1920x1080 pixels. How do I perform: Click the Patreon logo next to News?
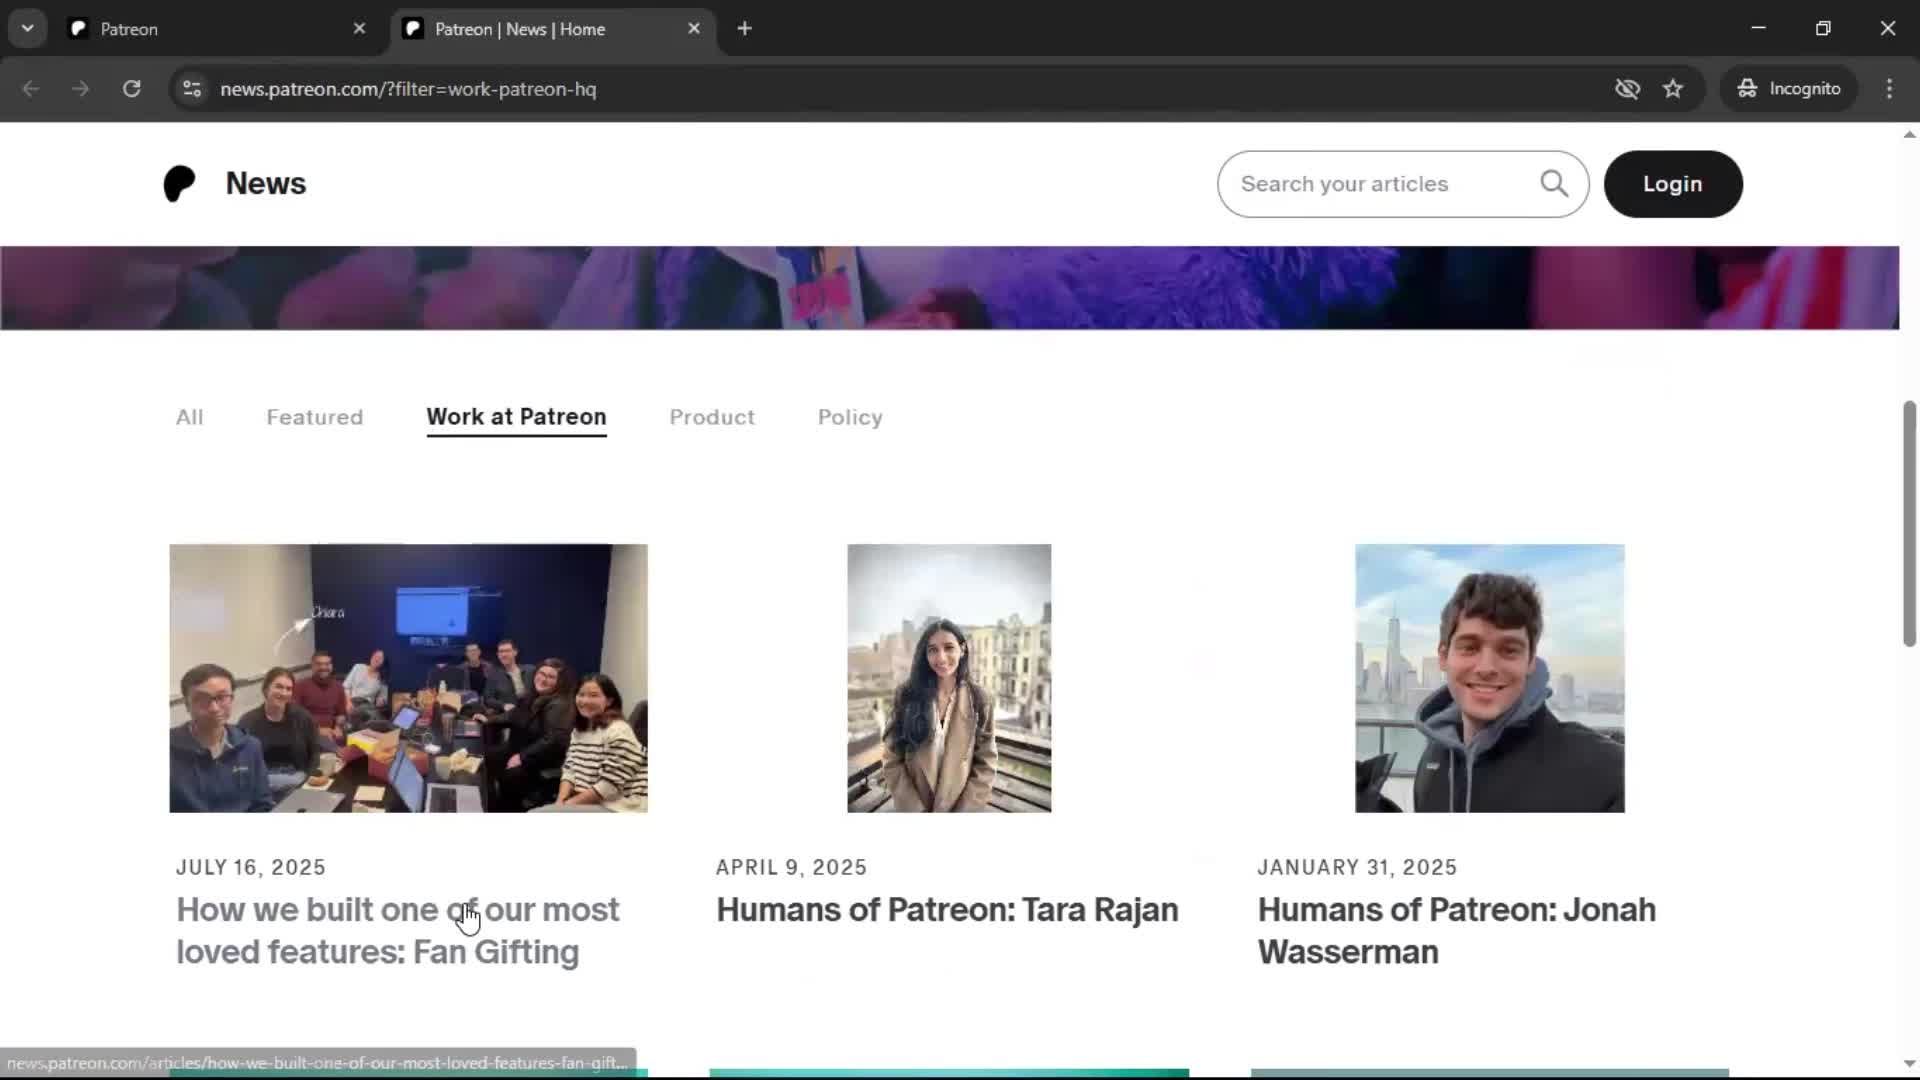(180, 184)
